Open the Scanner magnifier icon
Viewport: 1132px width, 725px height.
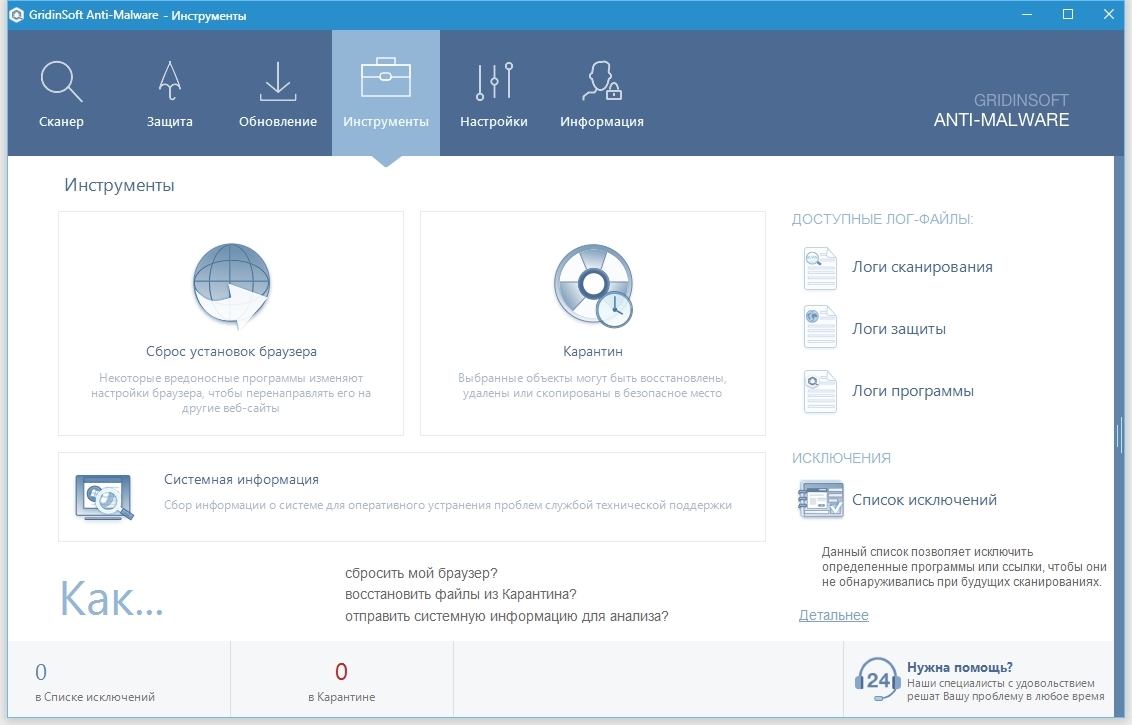[x=61, y=82]
